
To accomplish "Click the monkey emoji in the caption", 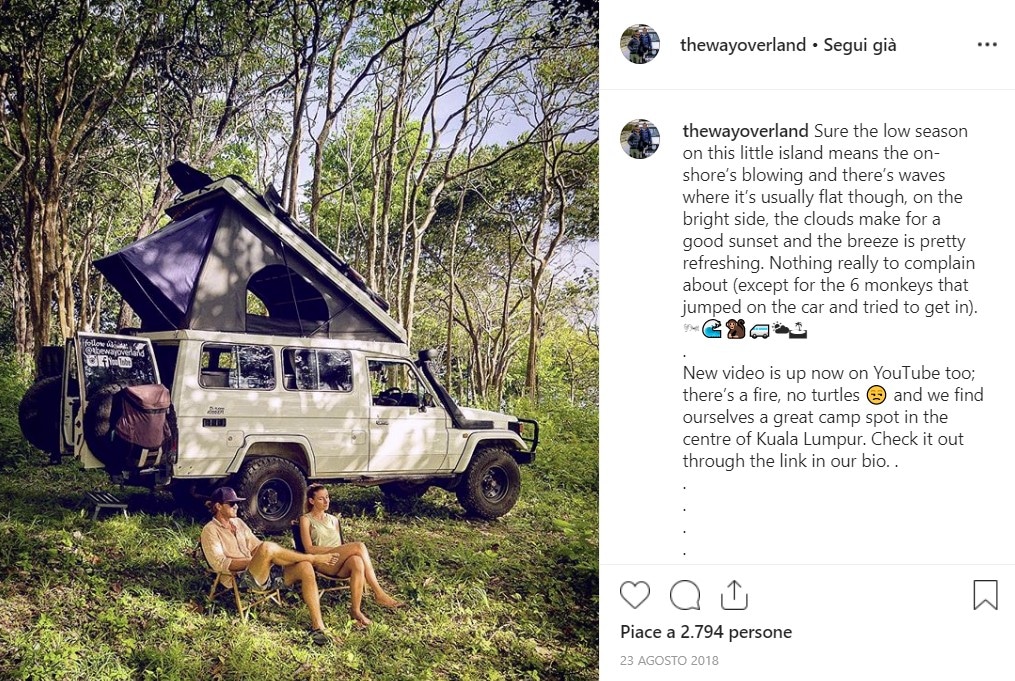I will [x=735, y=329].
